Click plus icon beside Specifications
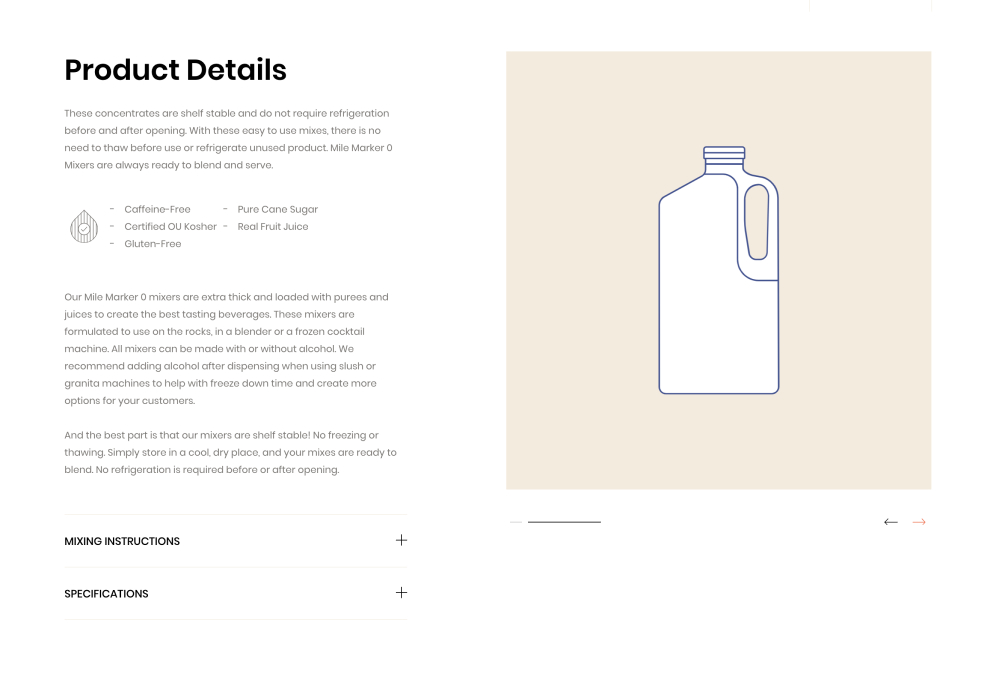 tap(401, 592)
